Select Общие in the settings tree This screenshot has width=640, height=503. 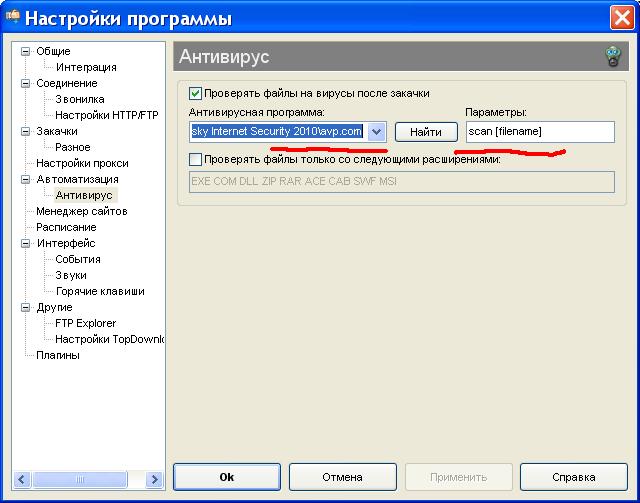(53, 51)
